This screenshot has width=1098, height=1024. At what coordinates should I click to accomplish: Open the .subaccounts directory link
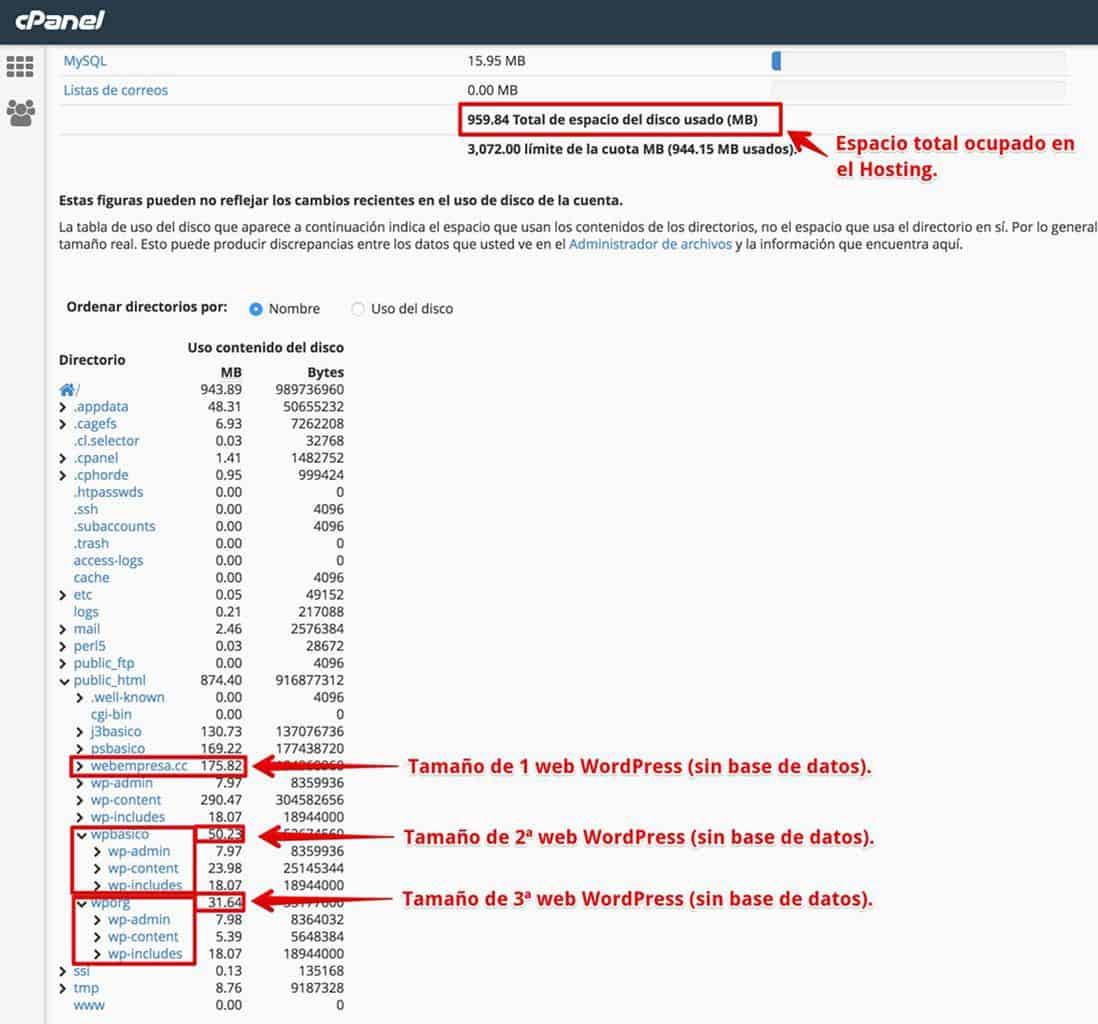click(114, 527)
